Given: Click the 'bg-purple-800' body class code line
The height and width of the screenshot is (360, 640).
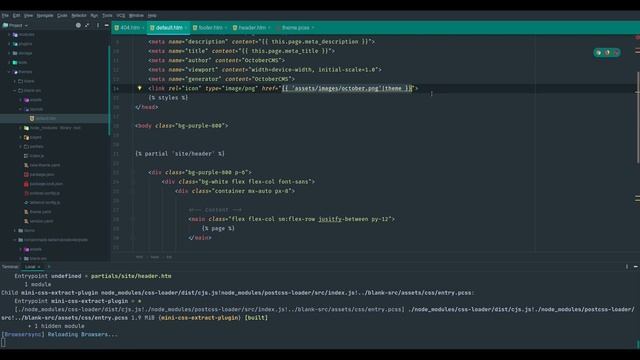Looking at the screenshot, I should pos(182,126).
